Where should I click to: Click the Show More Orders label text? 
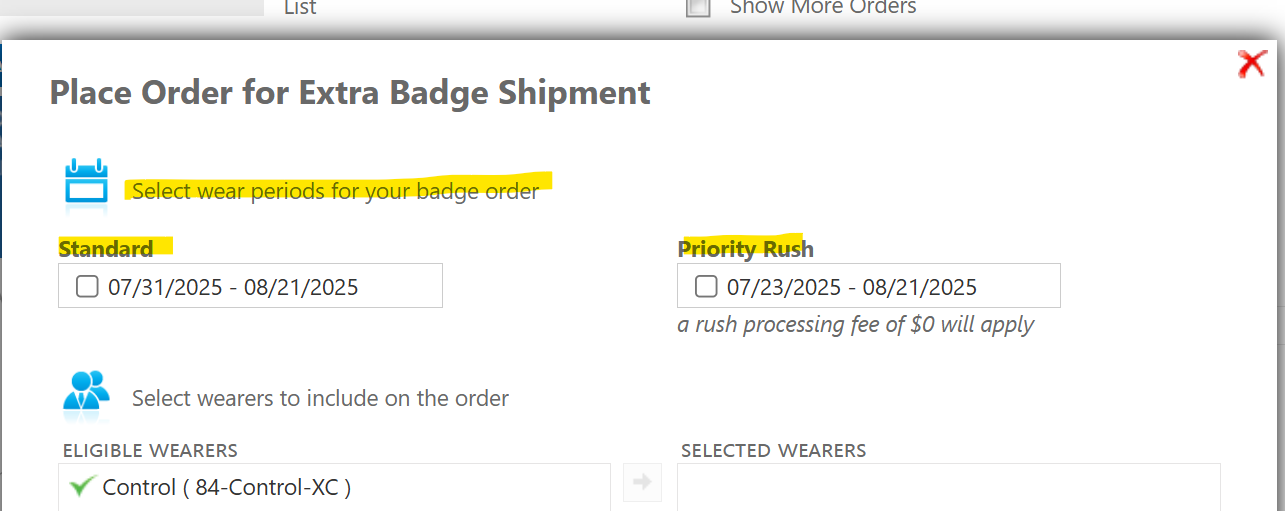(823, 8)
